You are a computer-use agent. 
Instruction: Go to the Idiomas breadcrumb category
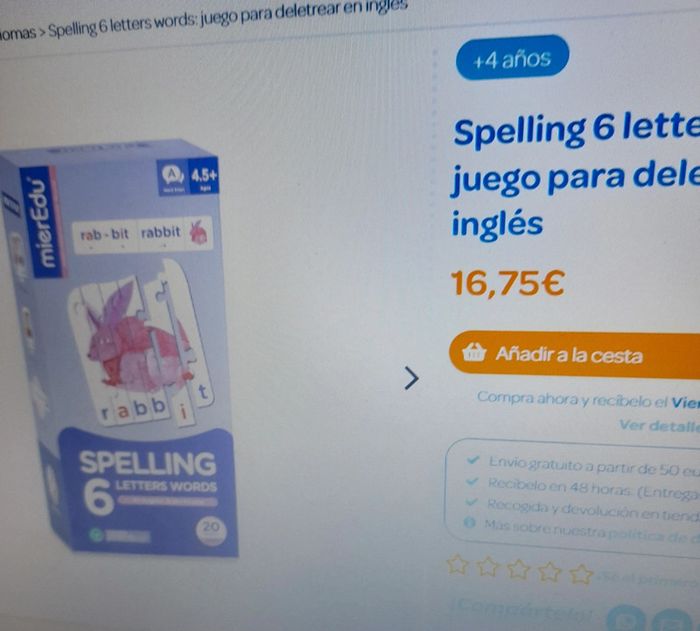pos(18,33)
